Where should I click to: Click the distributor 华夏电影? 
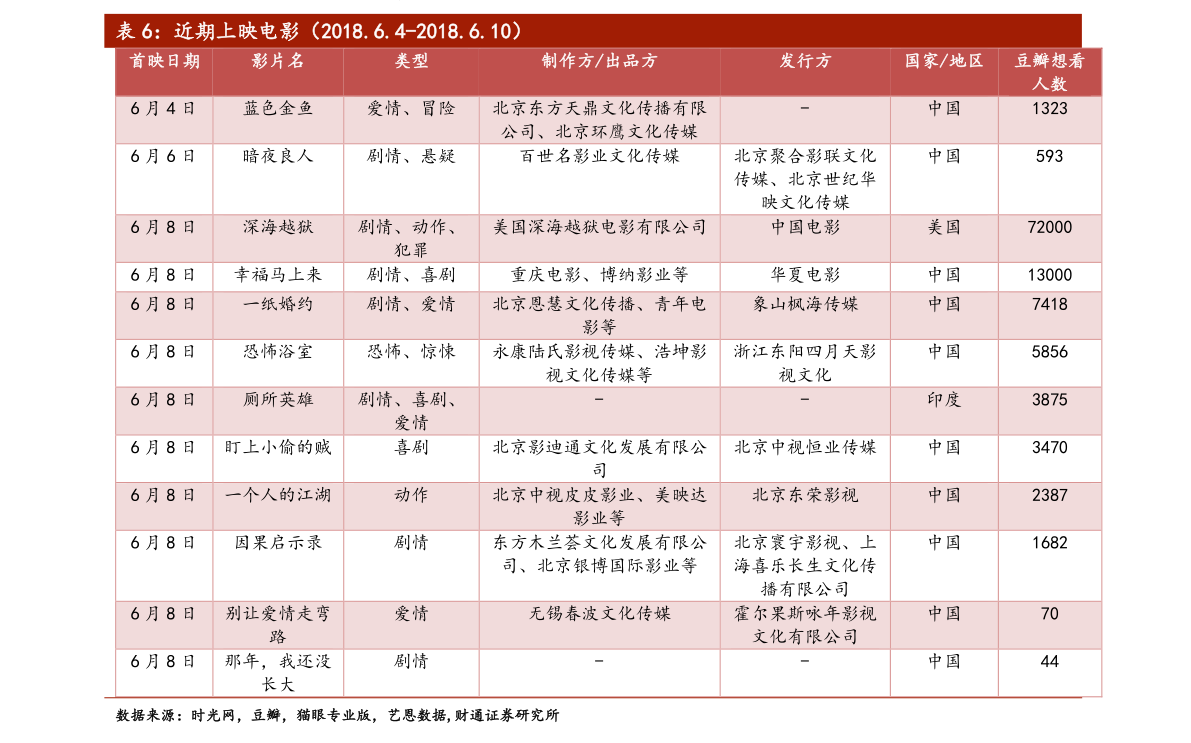pos(805,275)
